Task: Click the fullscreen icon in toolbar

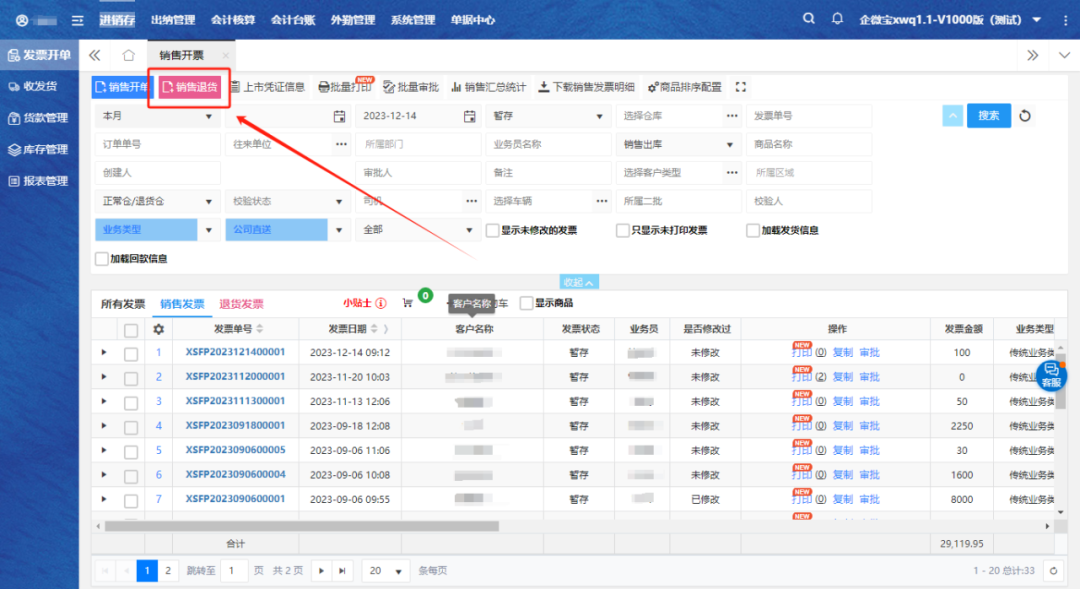Action: click(x=740, y=87)
